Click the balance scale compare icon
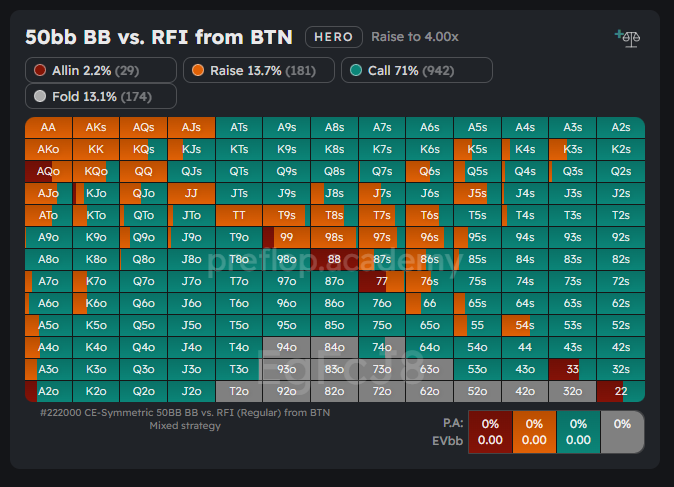This screenshot has width=674, height=487. point(629,38)
